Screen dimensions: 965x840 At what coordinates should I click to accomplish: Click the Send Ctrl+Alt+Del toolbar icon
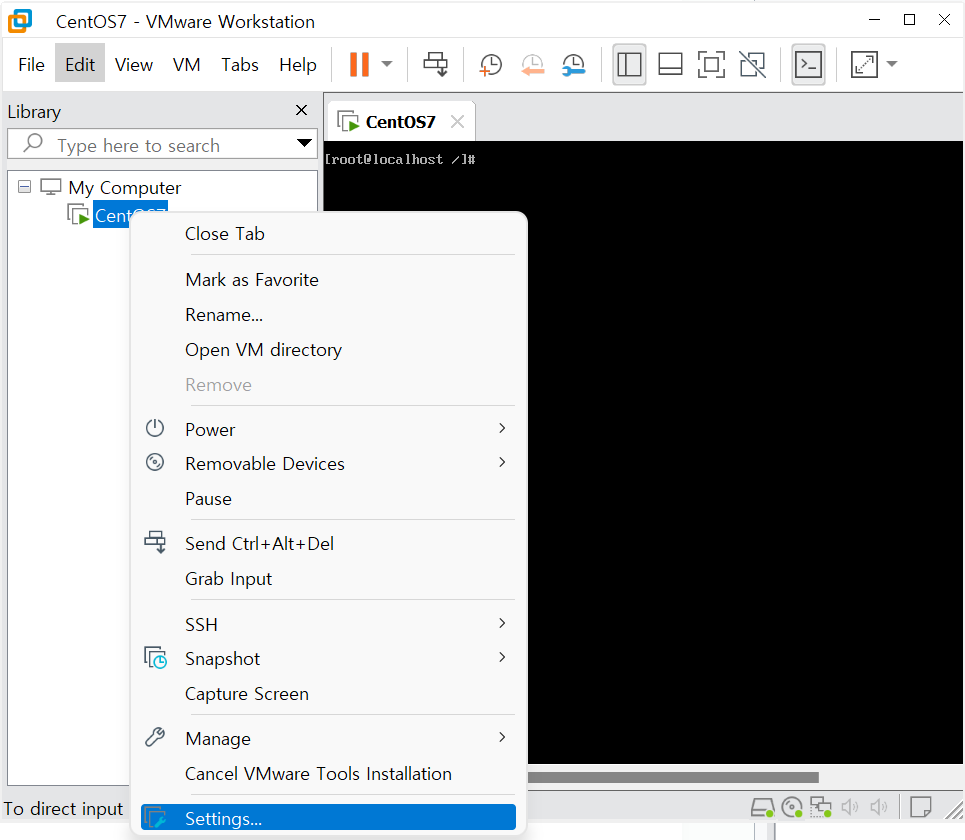click(x=436, y=64)
